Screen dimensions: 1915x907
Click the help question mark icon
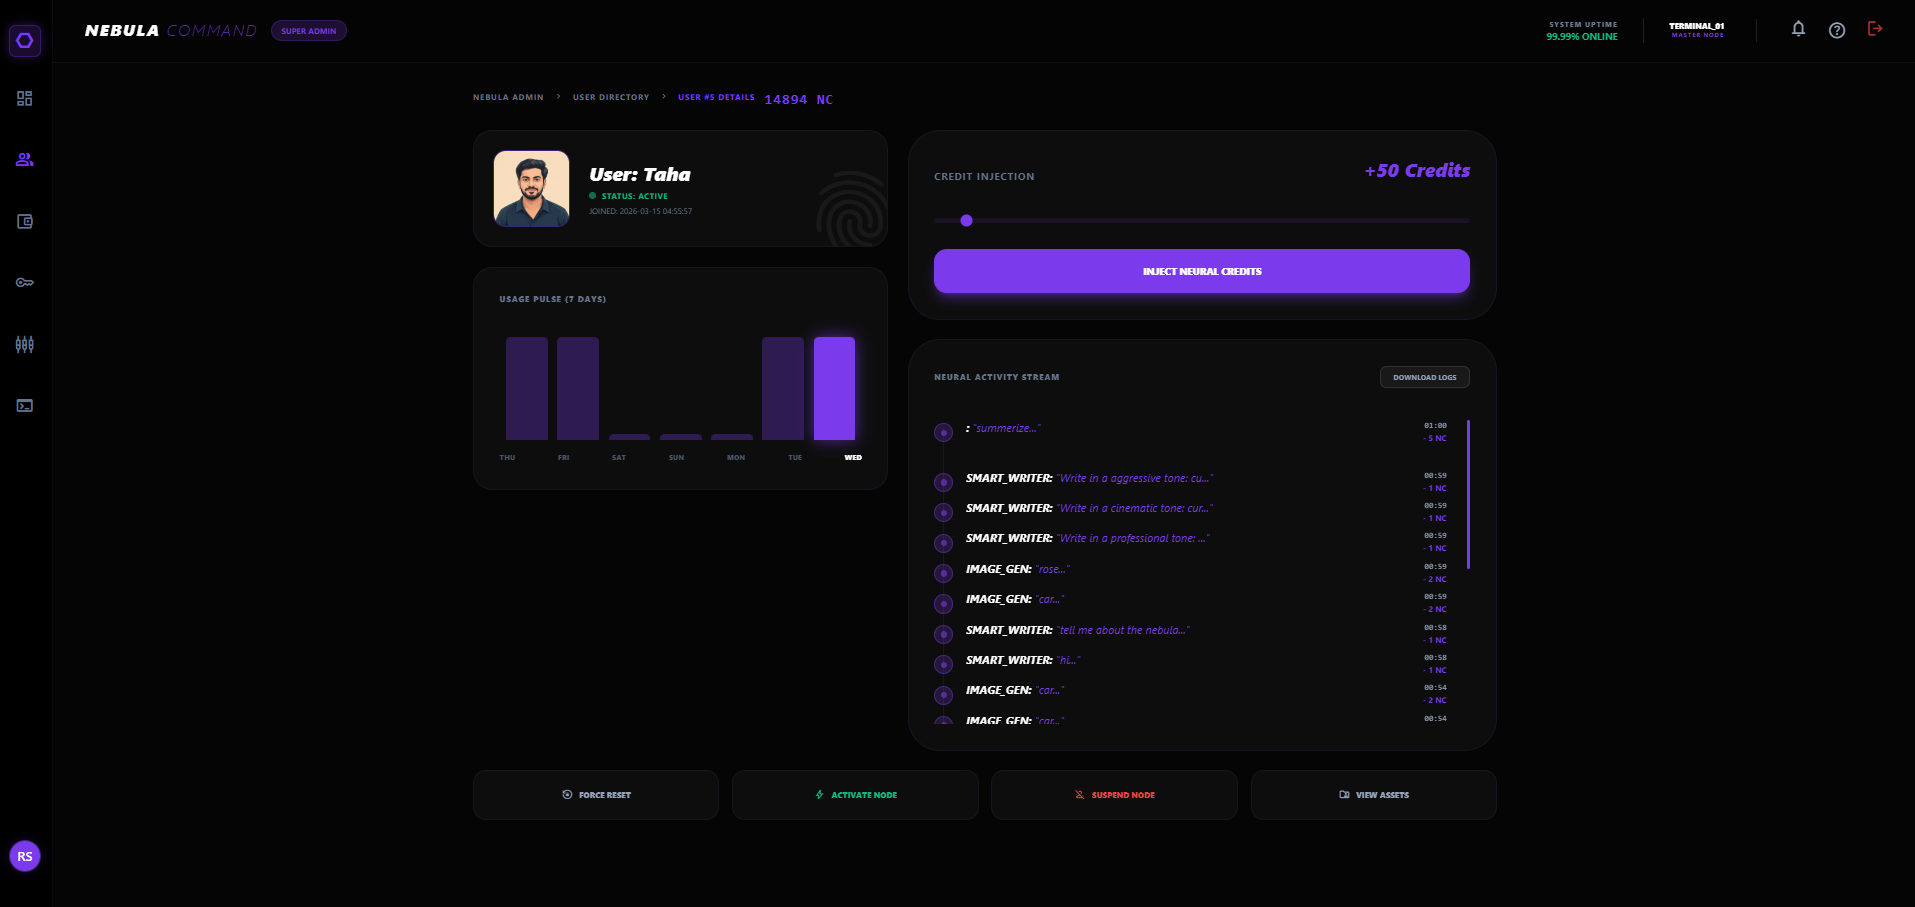point(1837,30)
